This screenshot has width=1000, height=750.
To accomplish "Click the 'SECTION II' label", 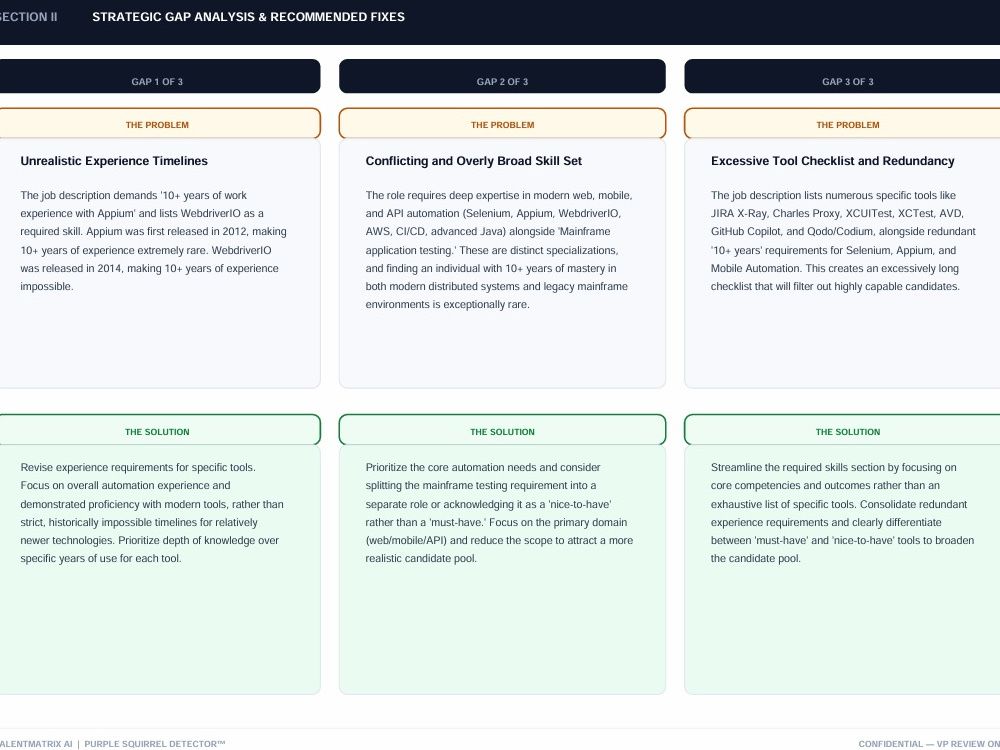I will click(x=28, y=17).
